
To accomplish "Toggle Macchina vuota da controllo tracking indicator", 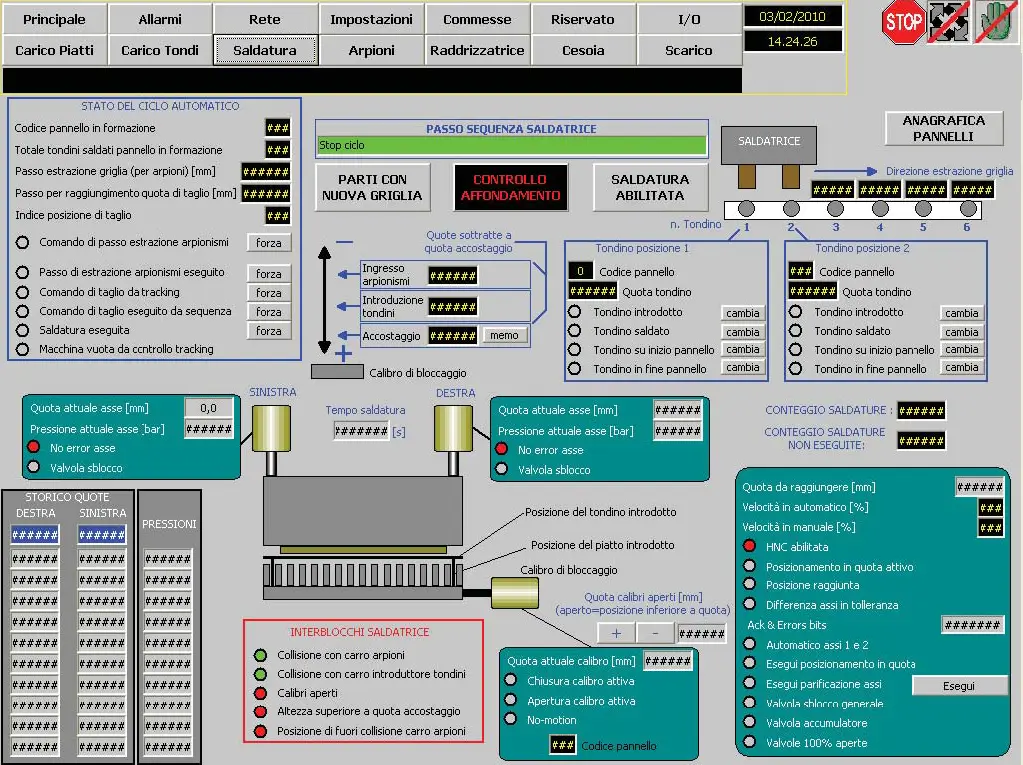I will (23, 349).
